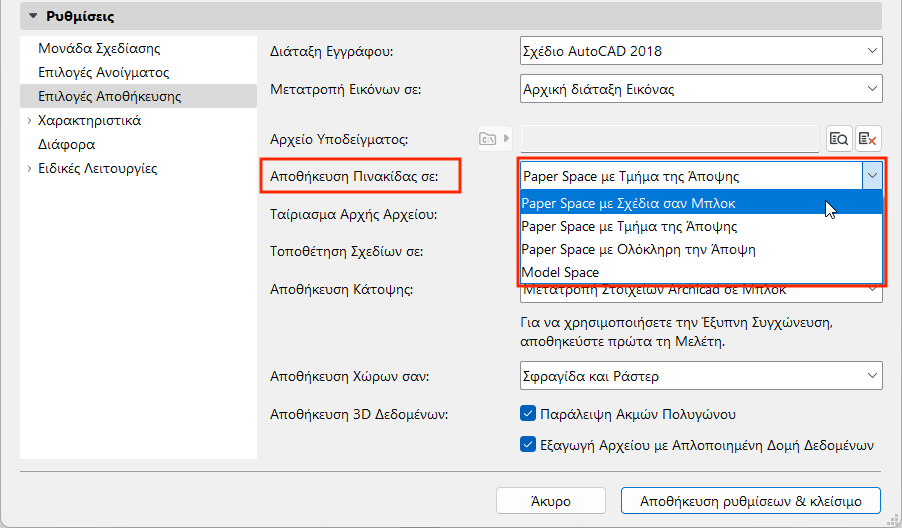Expand the Ειδικές Λειτουργίες tree item
Image resolution: width=902 pixels, height=528 pixels.
(29, 169)
